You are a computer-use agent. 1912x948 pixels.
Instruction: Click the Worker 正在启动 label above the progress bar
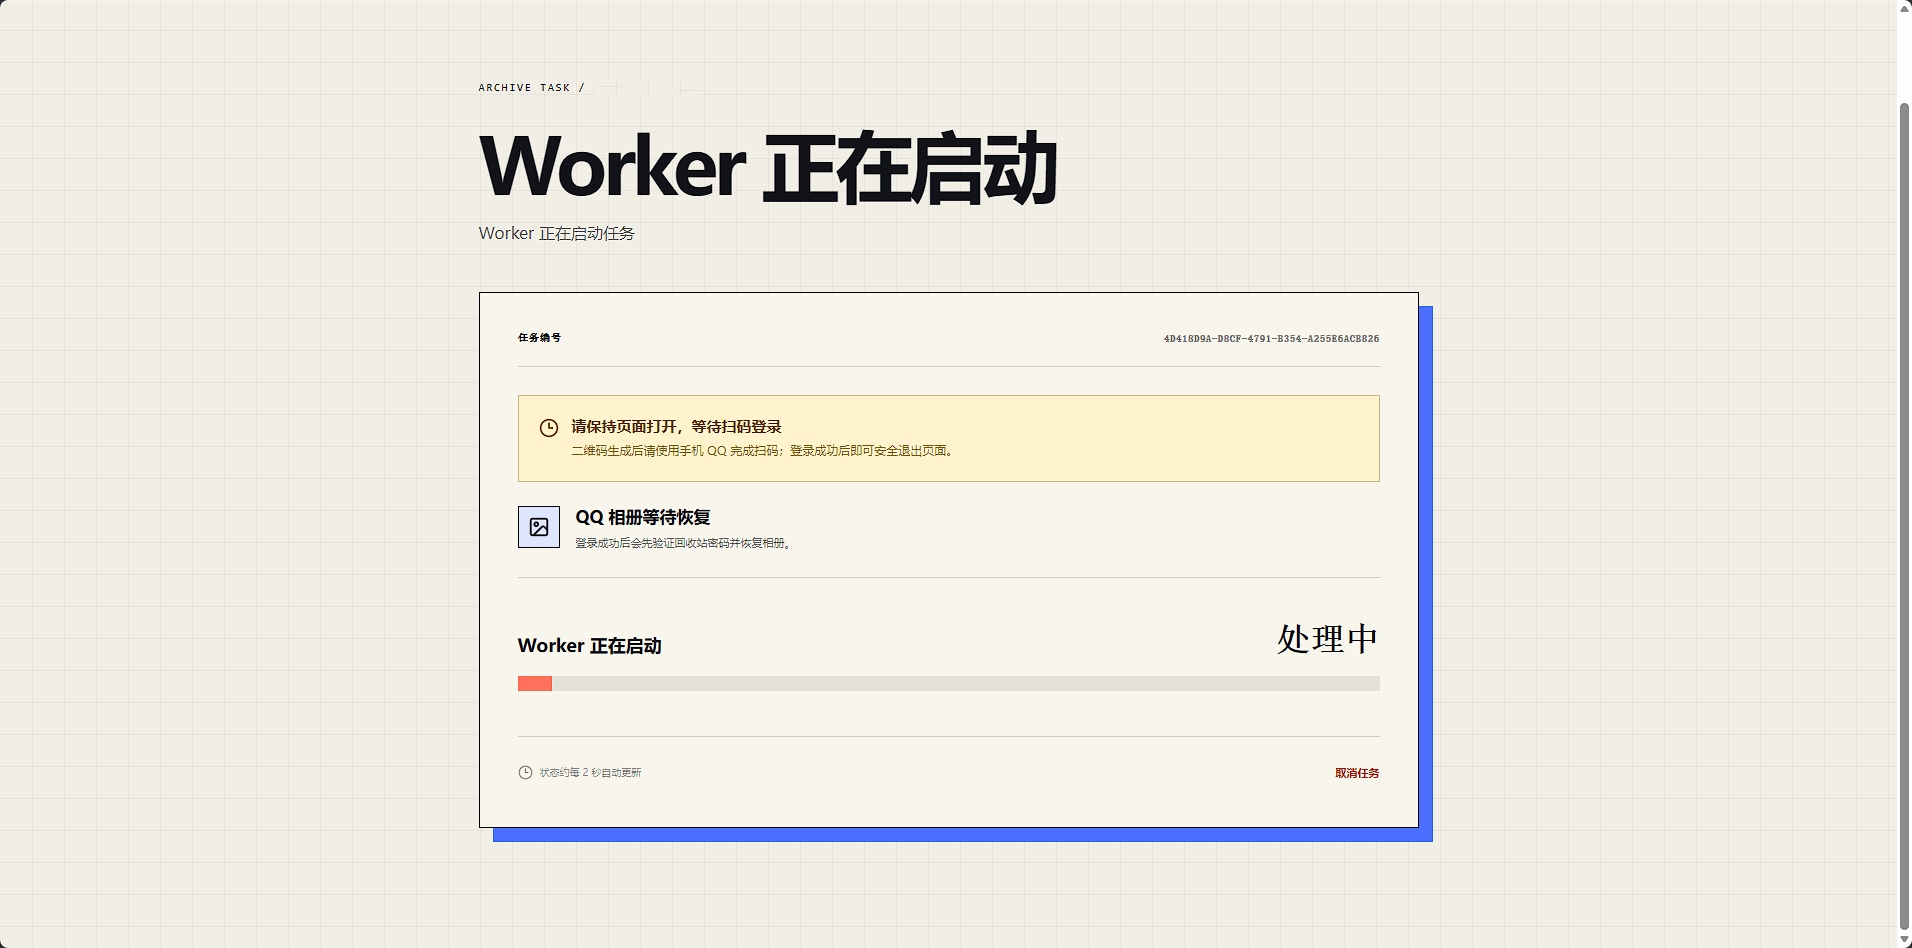tap(590, 646)
